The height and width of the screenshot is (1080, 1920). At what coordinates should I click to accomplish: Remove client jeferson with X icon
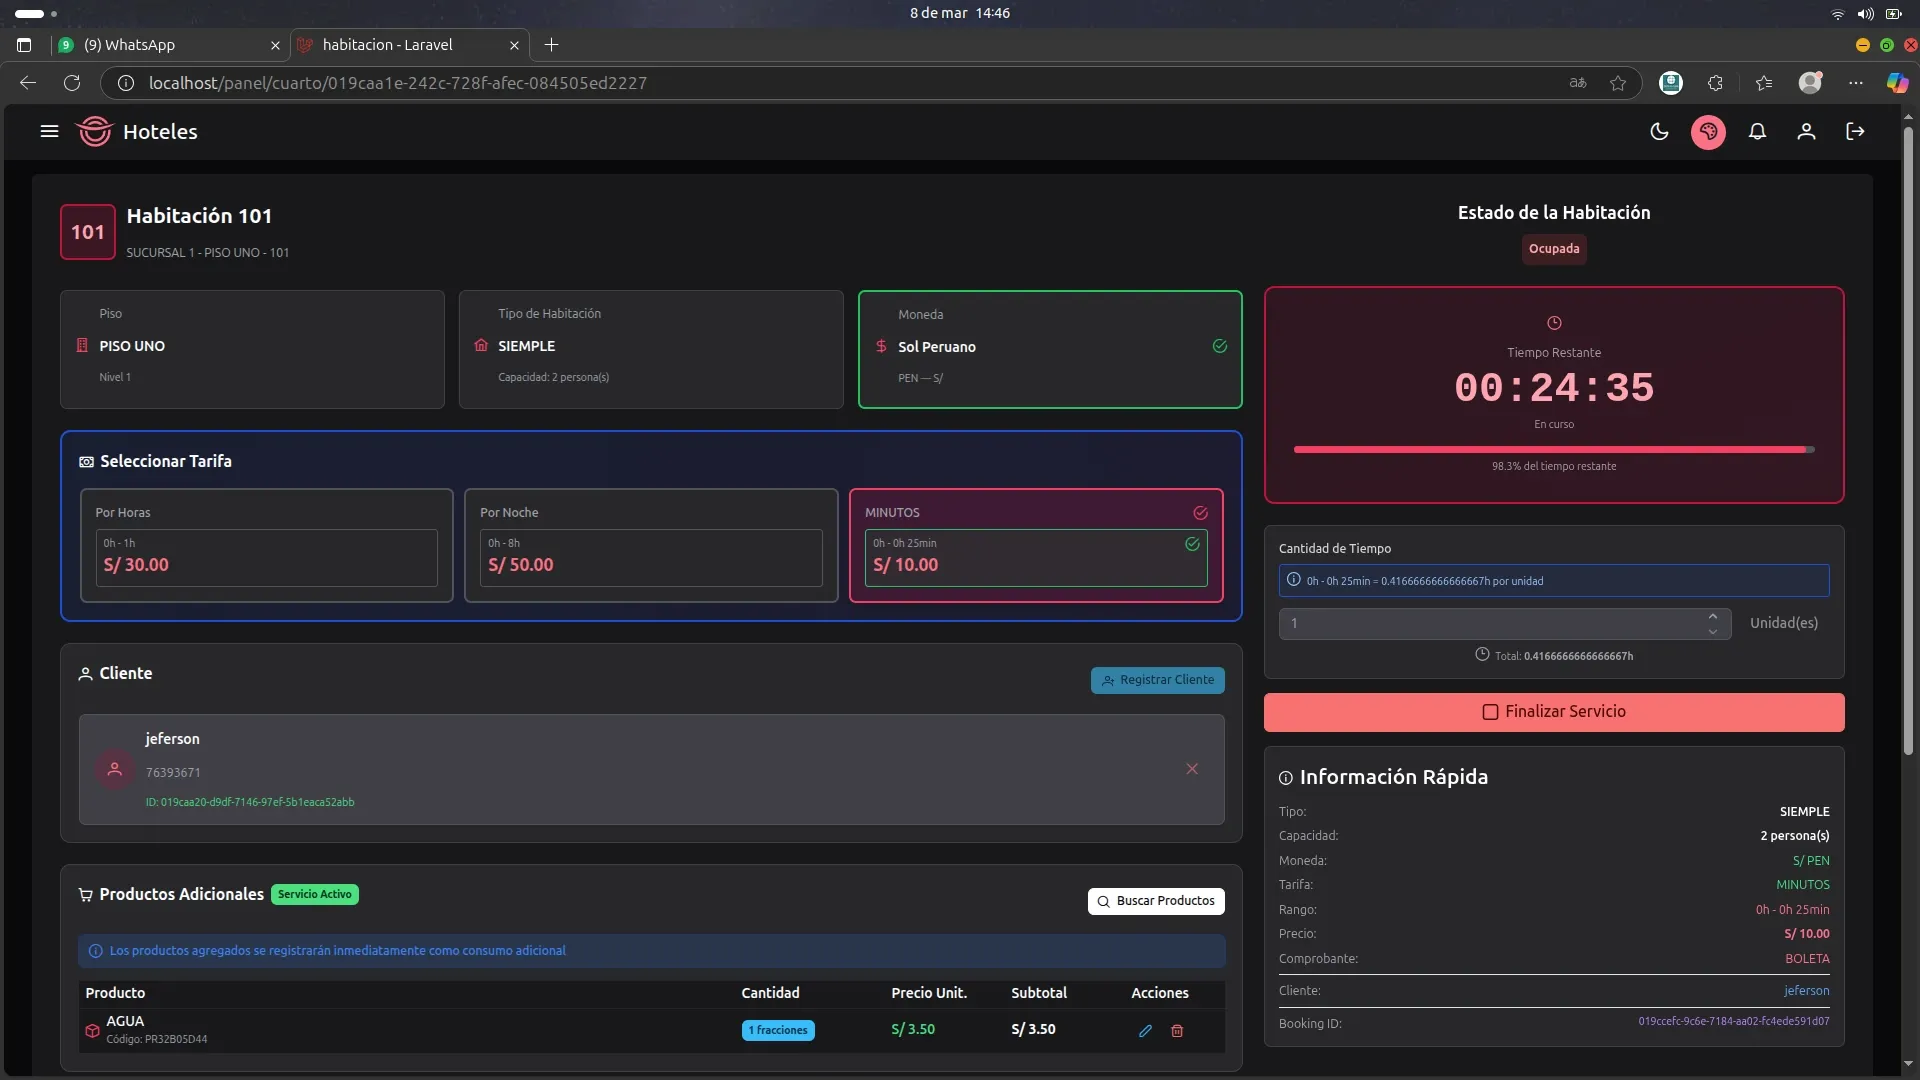[1192, 768]
